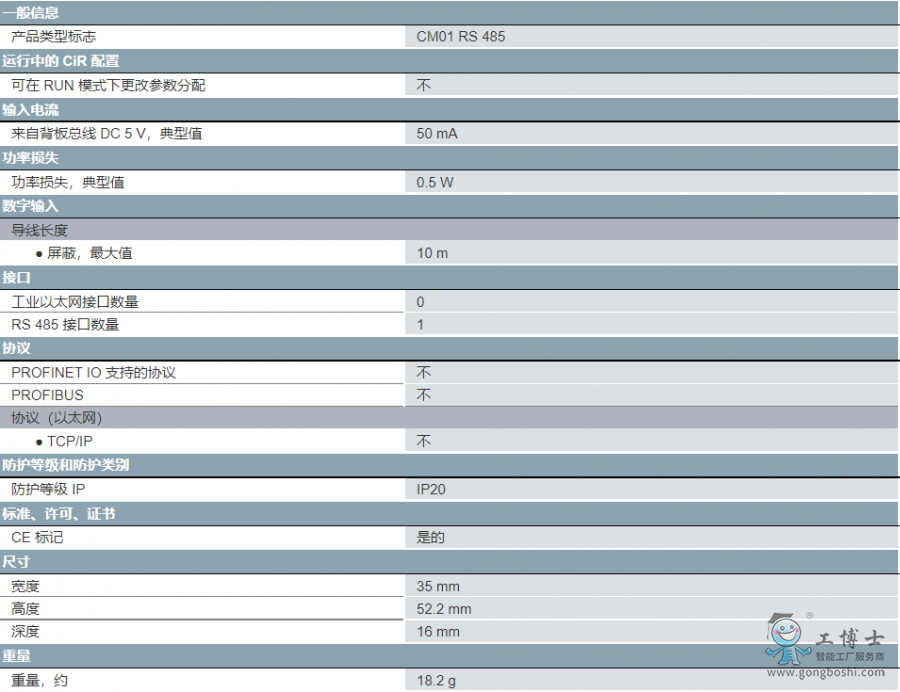
Task: Select '来自背板总线 DC 5 V，典型值' label
Action: [x=107, y=134]
